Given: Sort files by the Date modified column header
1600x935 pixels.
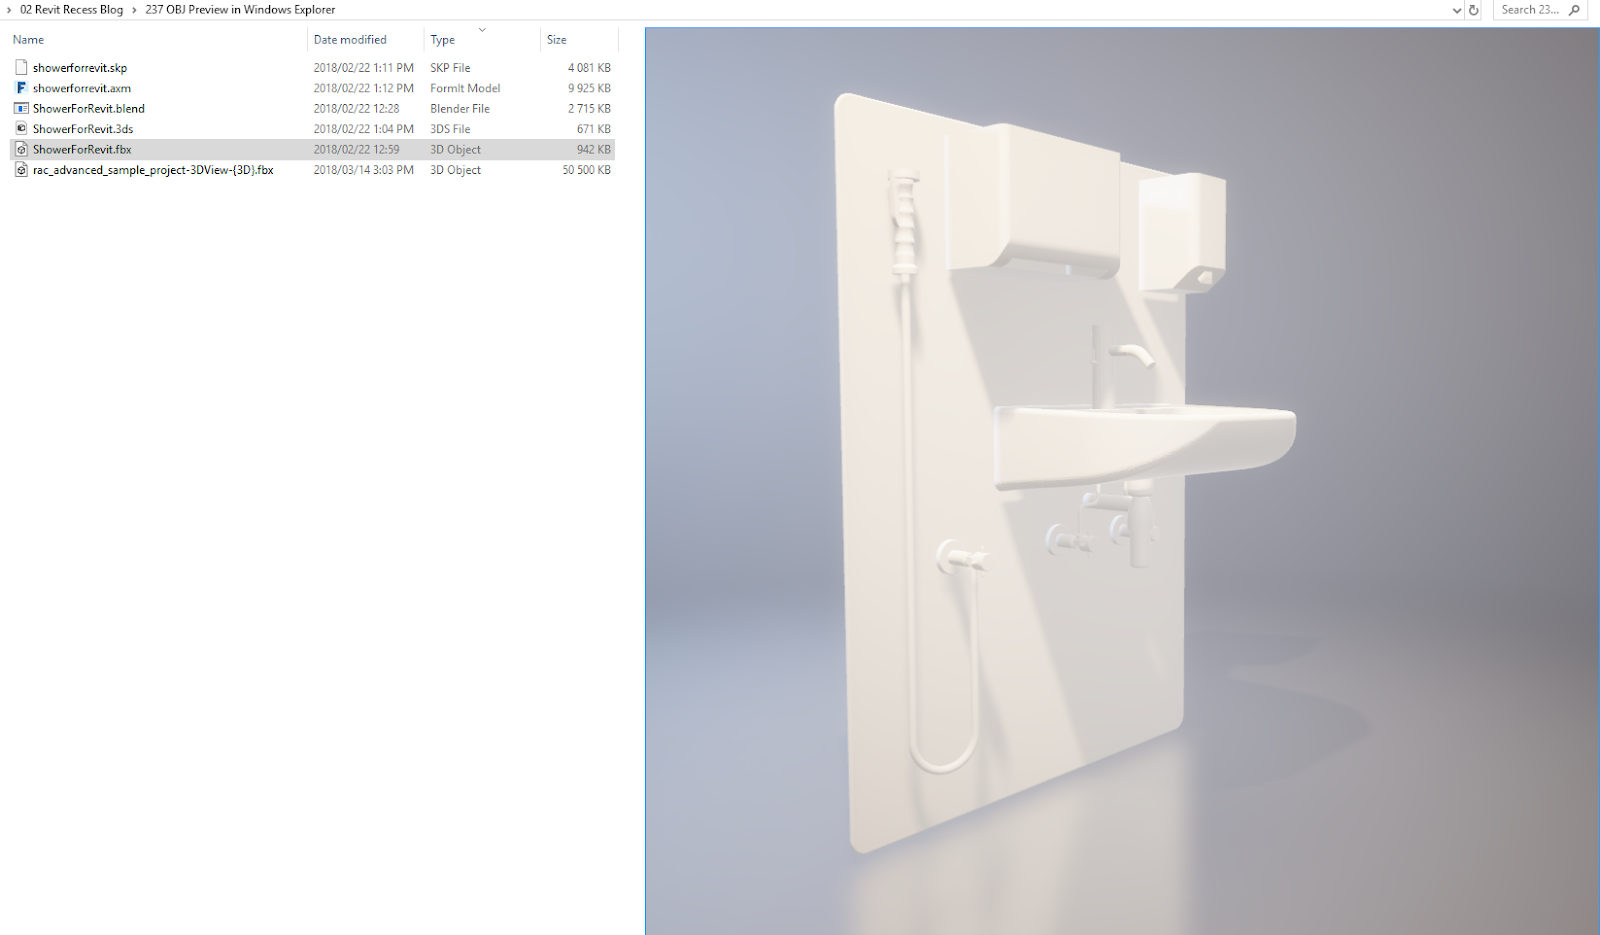Looking at the screenshot, I should click(x=350, y=39).
